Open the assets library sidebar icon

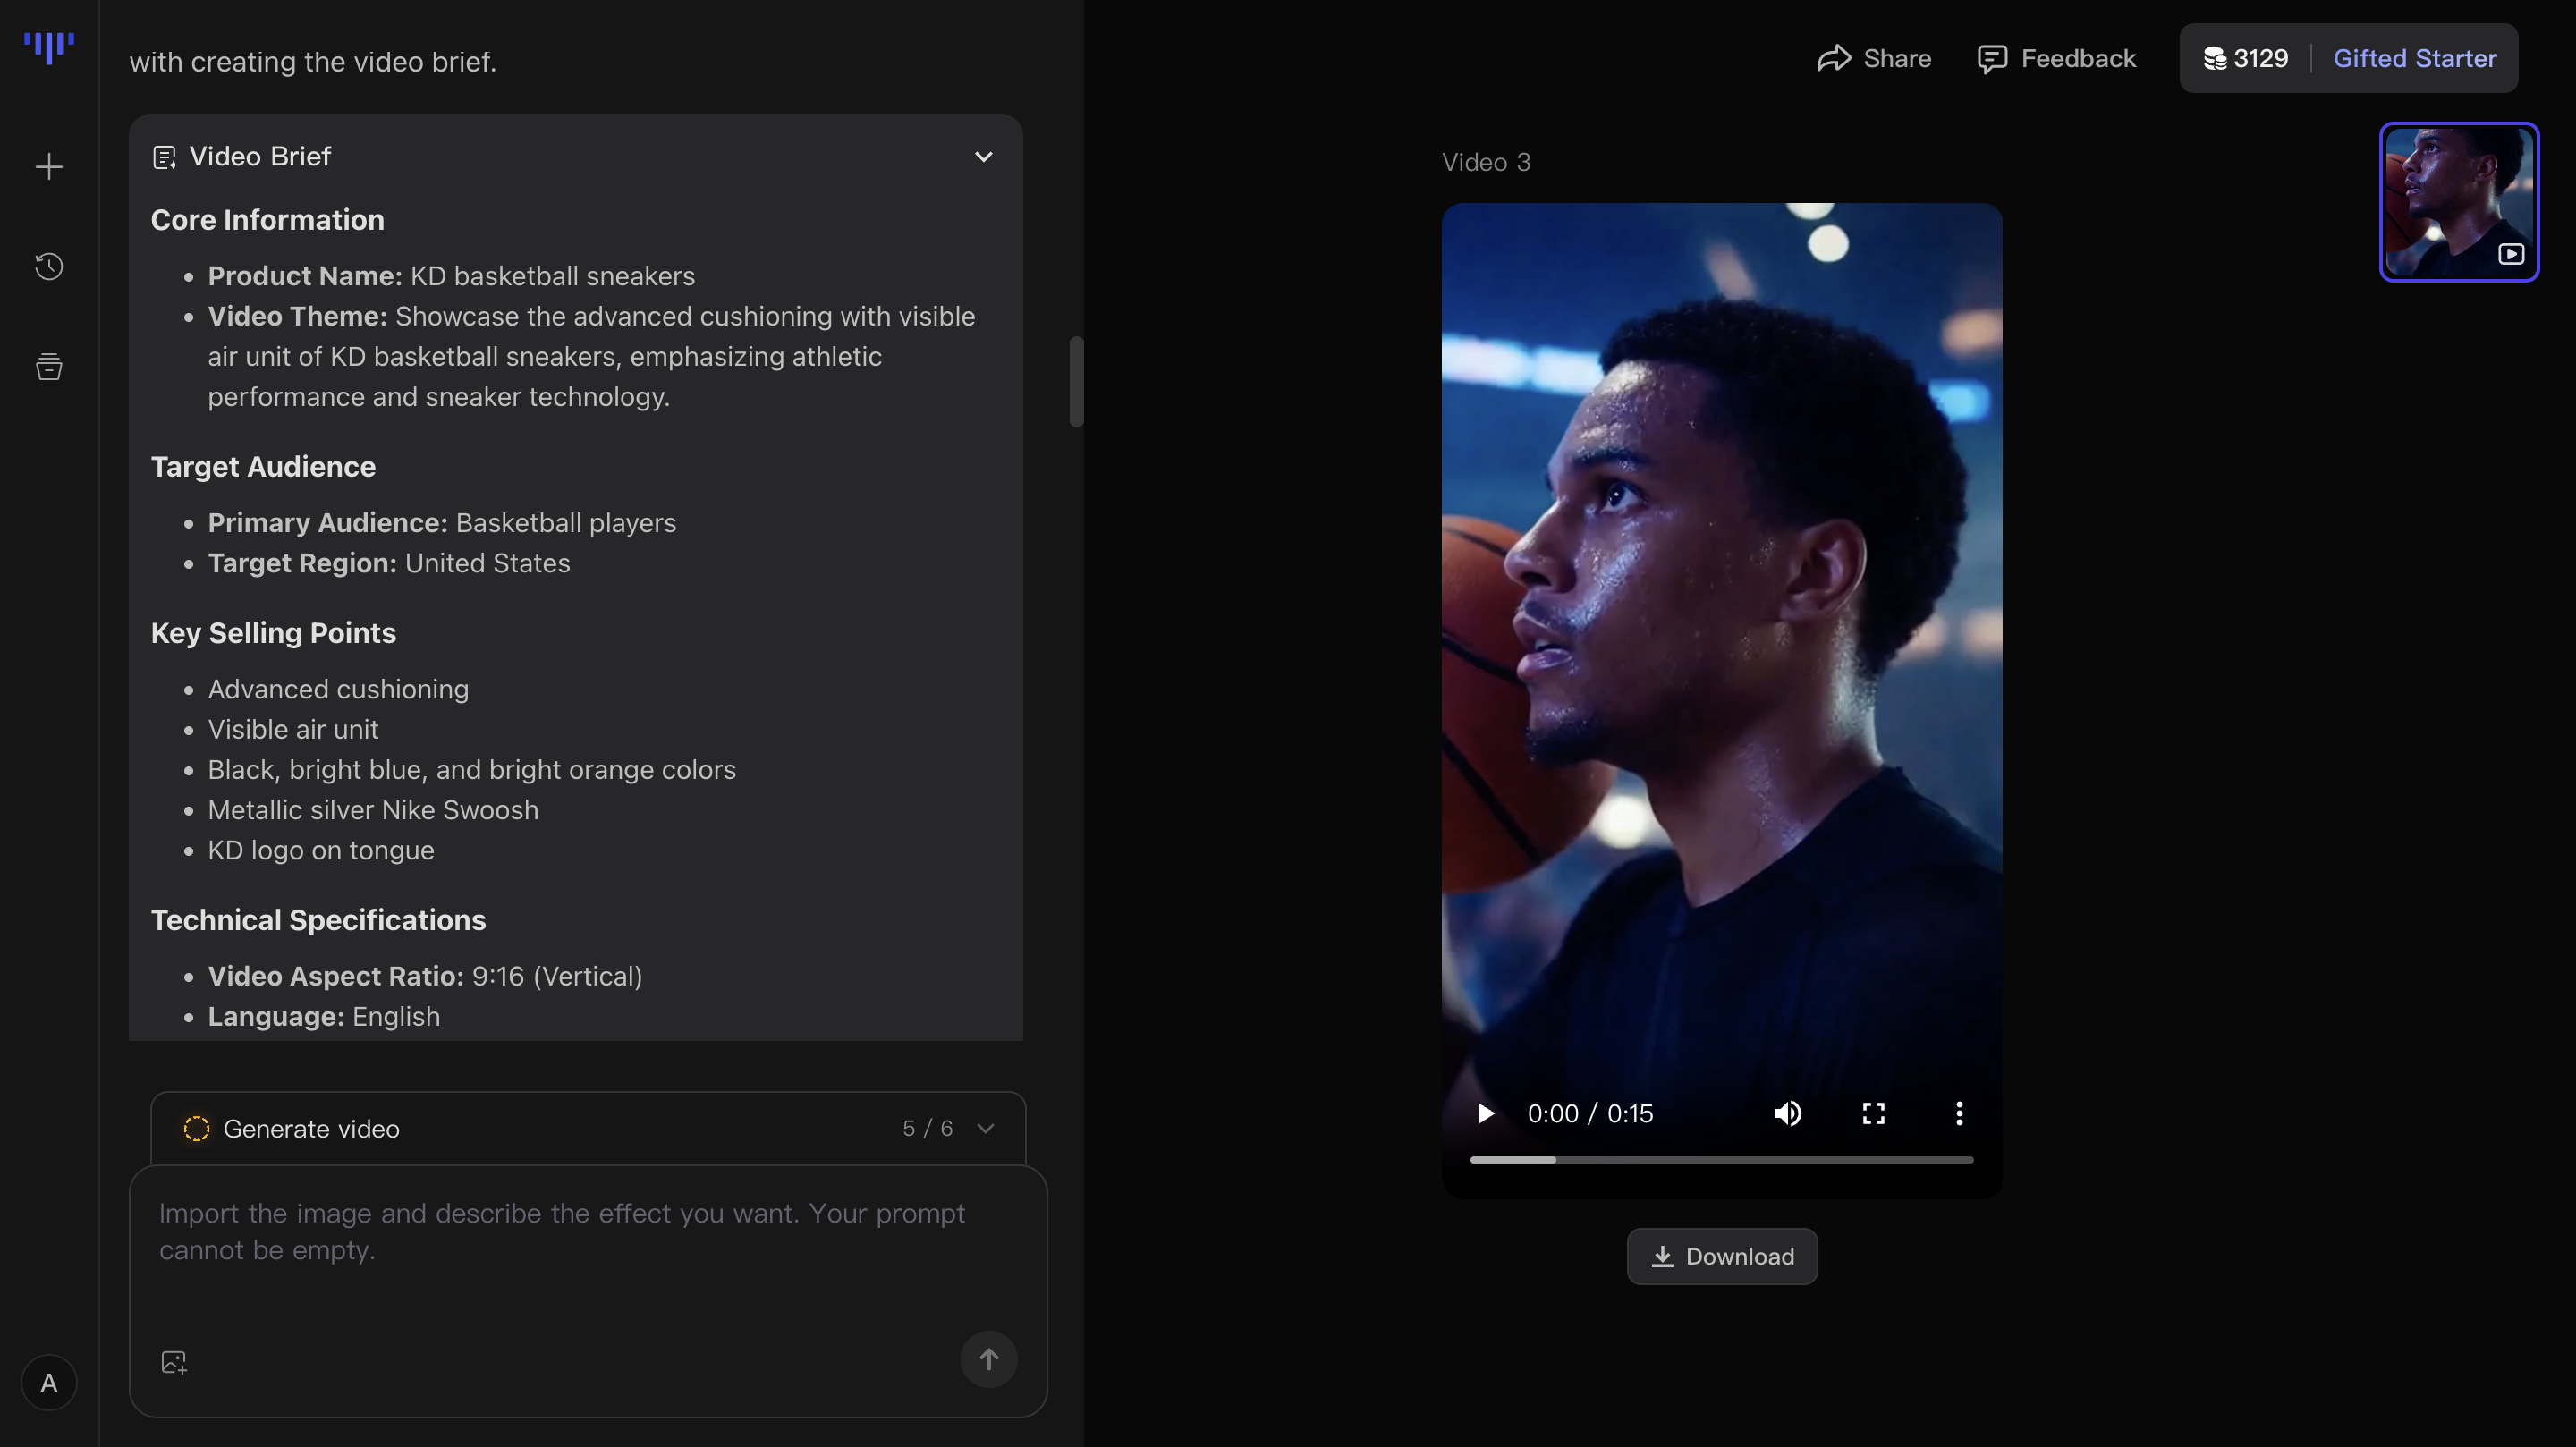pos(48,367)
